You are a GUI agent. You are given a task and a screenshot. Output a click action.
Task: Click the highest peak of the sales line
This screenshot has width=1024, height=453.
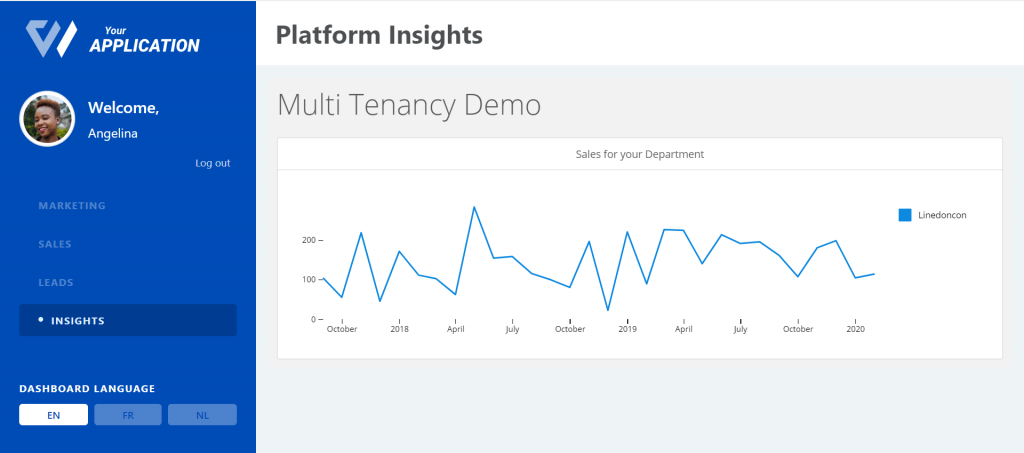[473, 207]
